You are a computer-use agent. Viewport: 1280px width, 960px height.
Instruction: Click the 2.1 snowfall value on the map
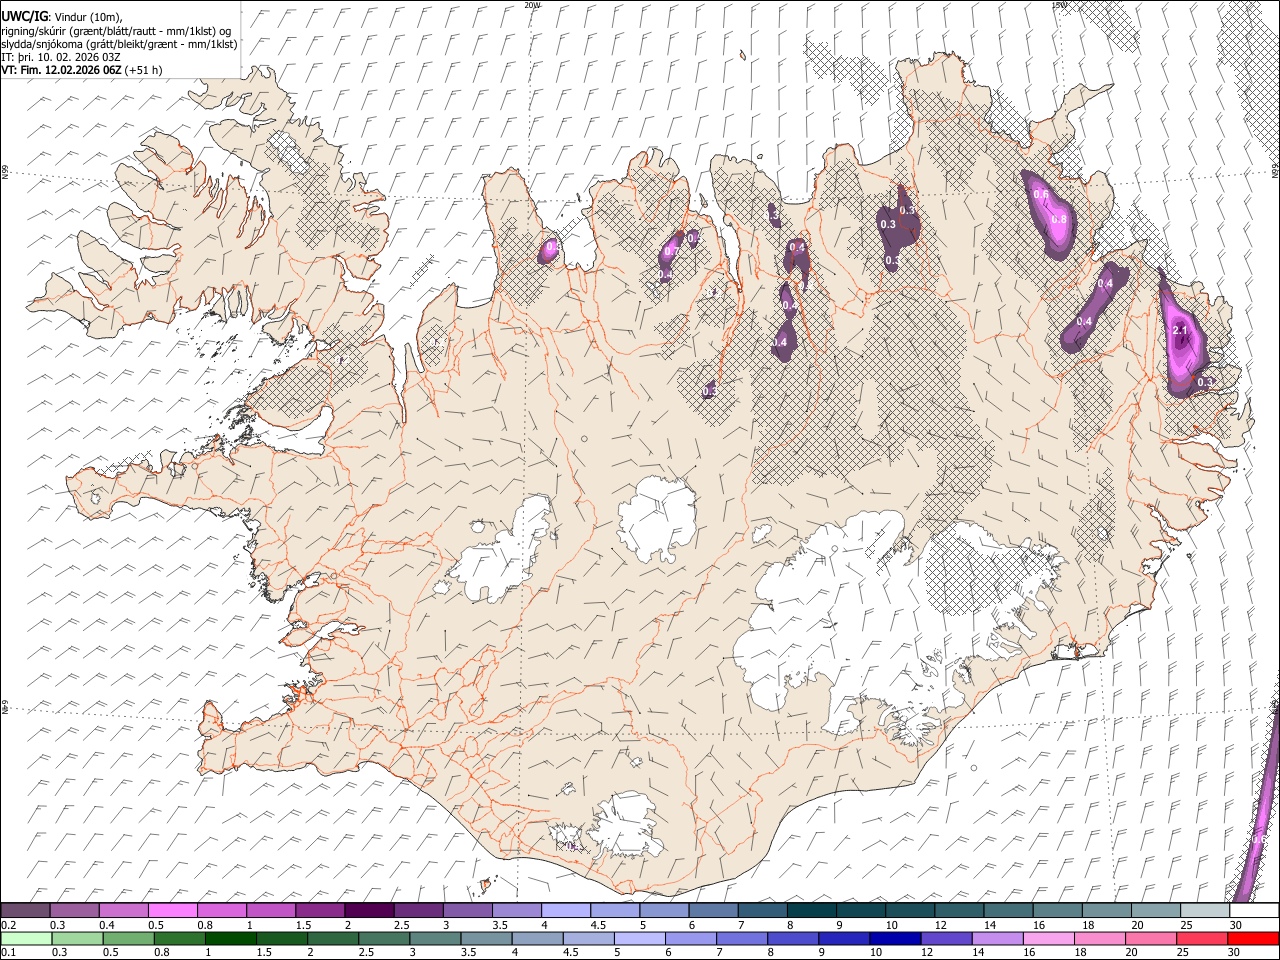(x=1179, y=331)
